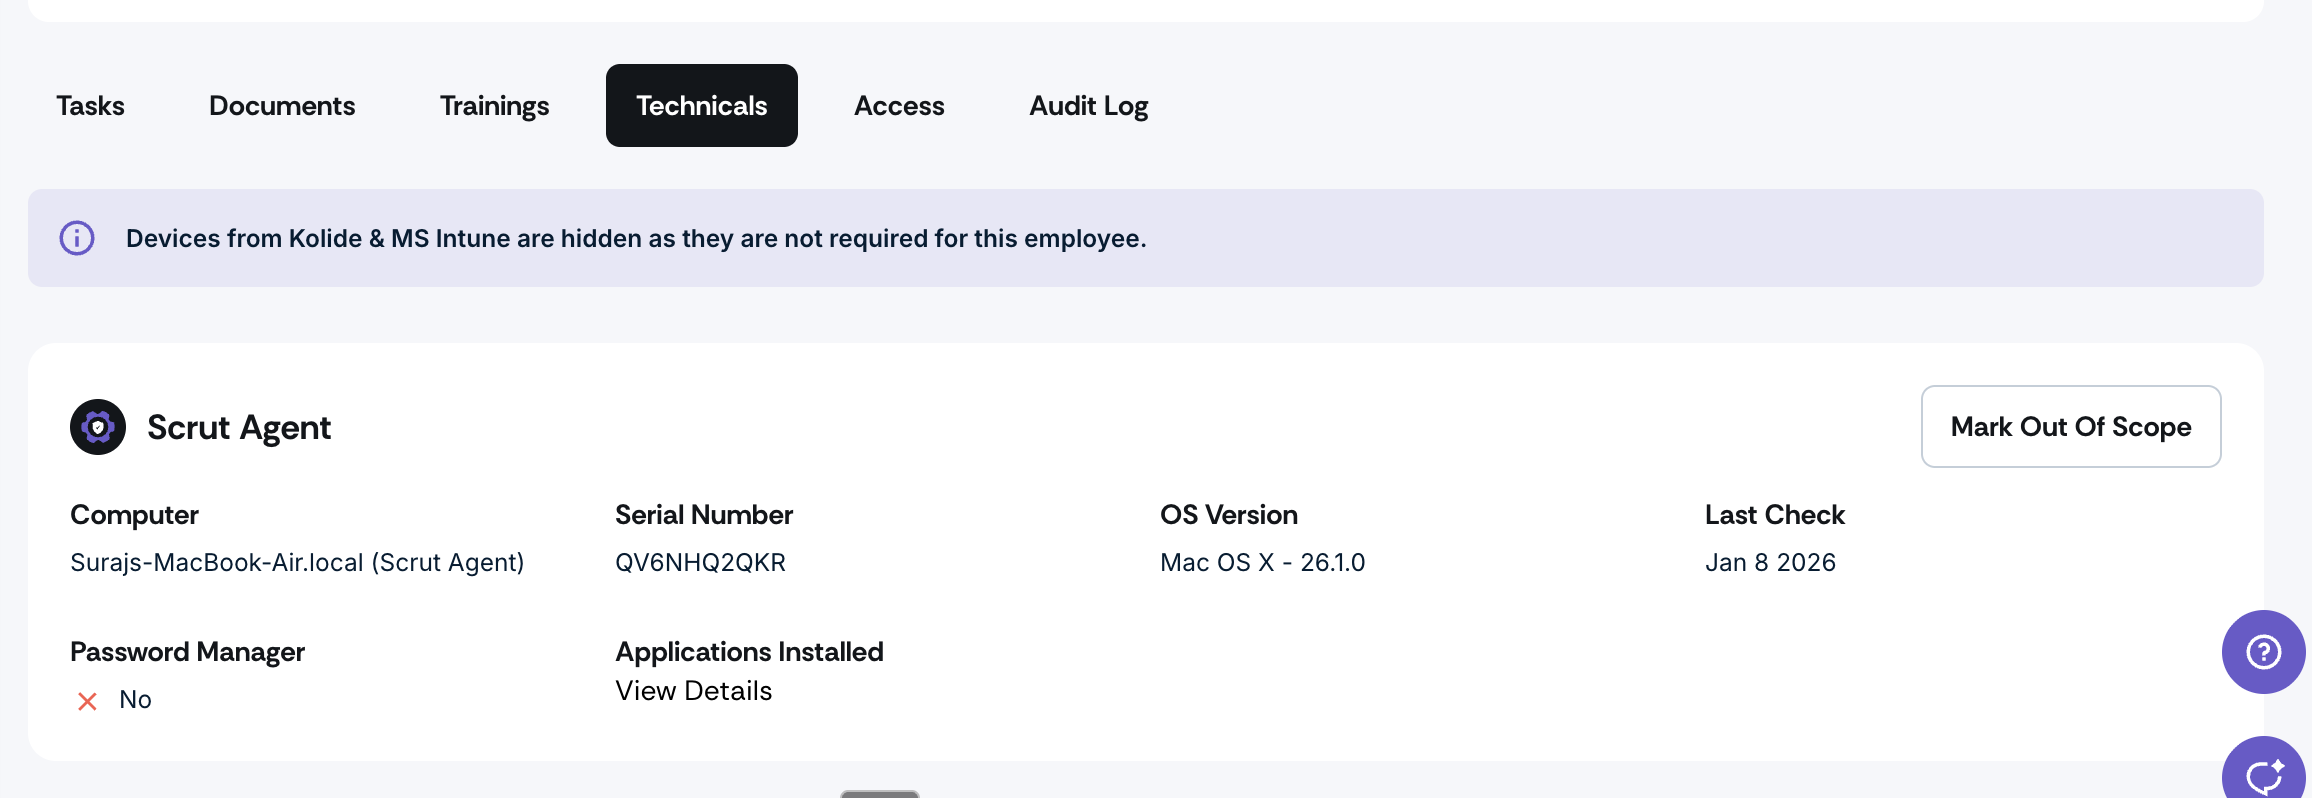Open View Details for installed applications
Image resolution: width=2312 pixels, height=798 pixels.
tap(693, 691)
